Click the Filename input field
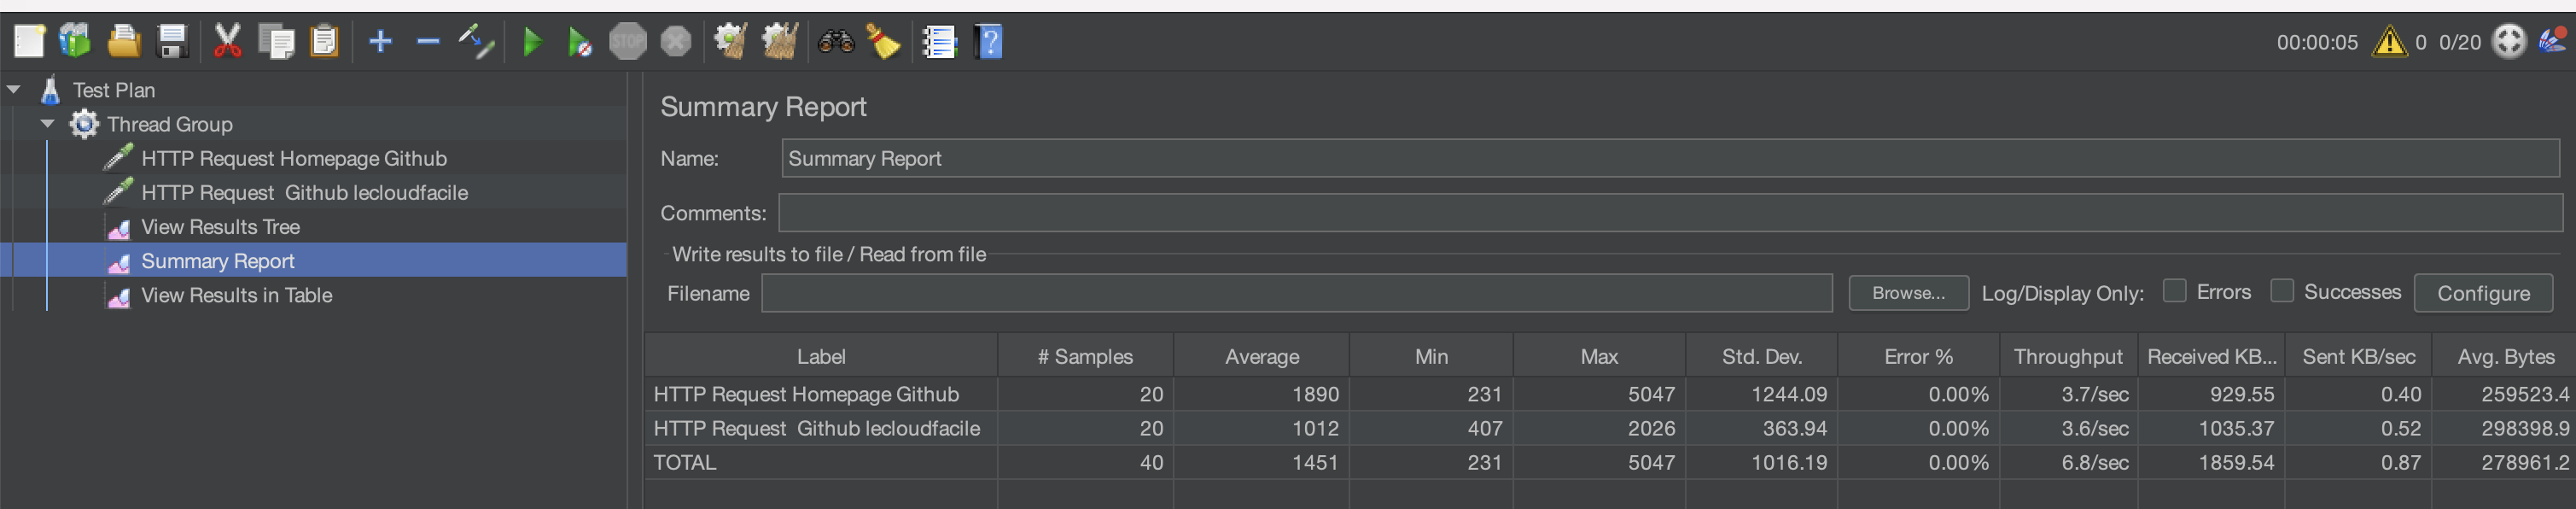The height and width of the screenshot is (509, 2576). [1296, 293]
